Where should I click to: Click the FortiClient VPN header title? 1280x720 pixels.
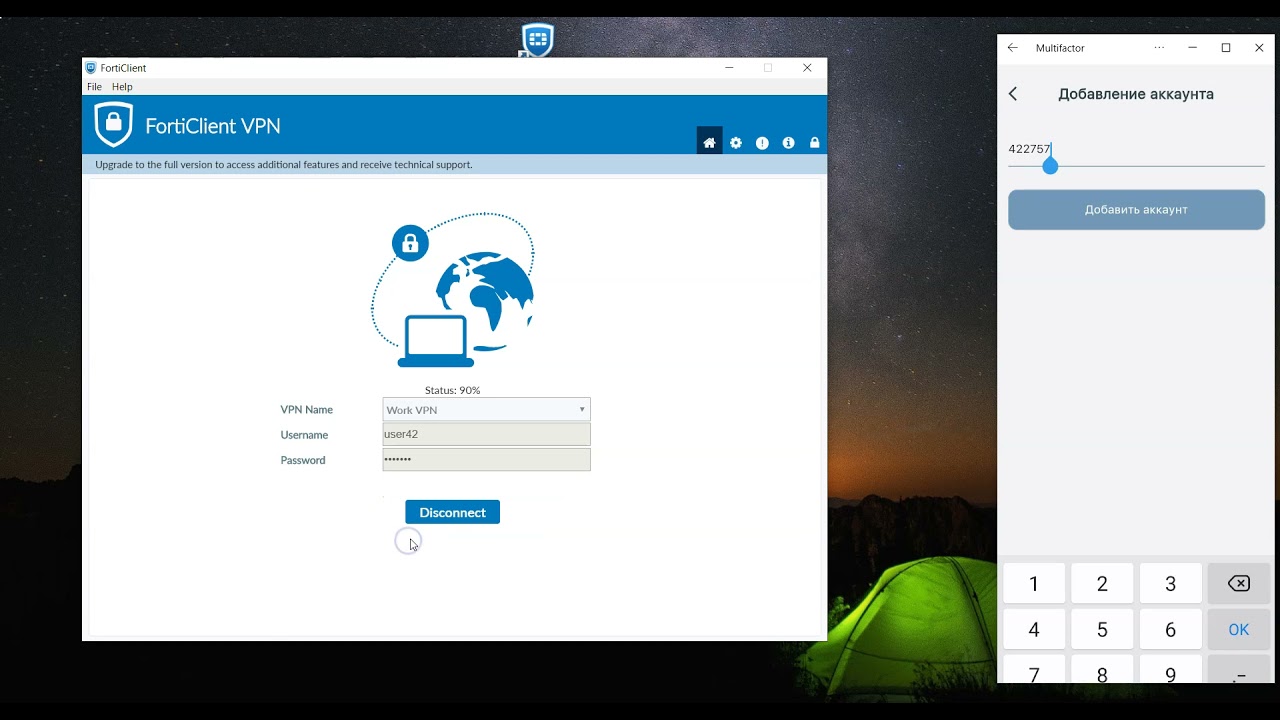point(213,126)
